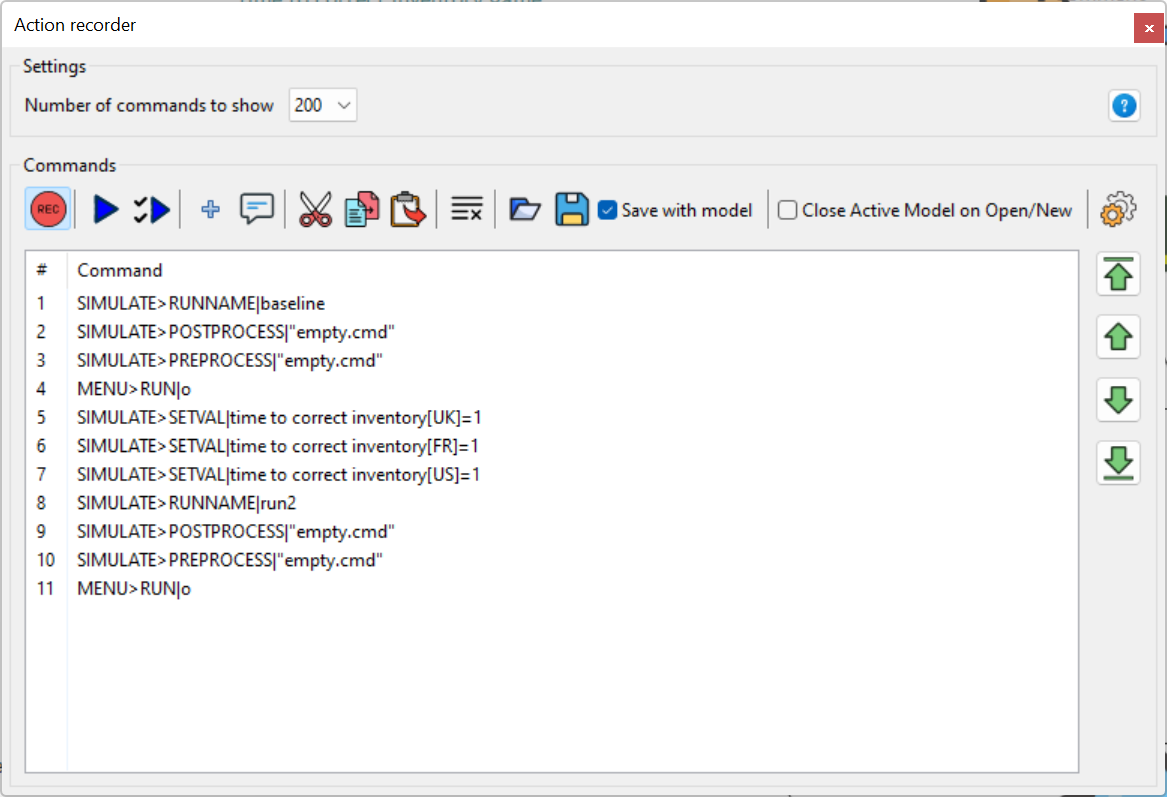Enable Close Active Model on Open/New
1167x797 pixels.
point(787,210)
